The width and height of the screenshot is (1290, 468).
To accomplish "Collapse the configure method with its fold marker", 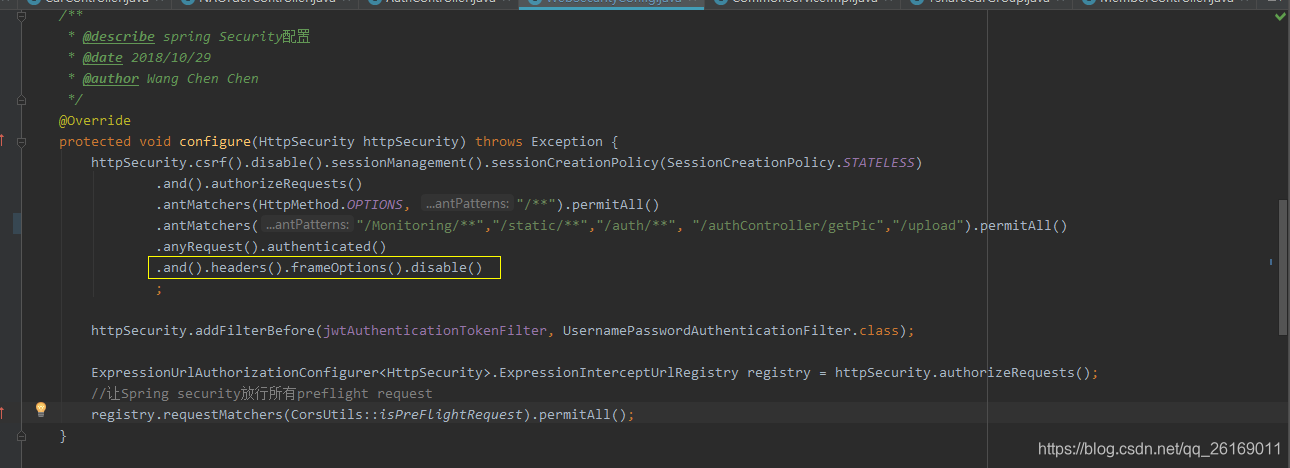I will (20, 141).
